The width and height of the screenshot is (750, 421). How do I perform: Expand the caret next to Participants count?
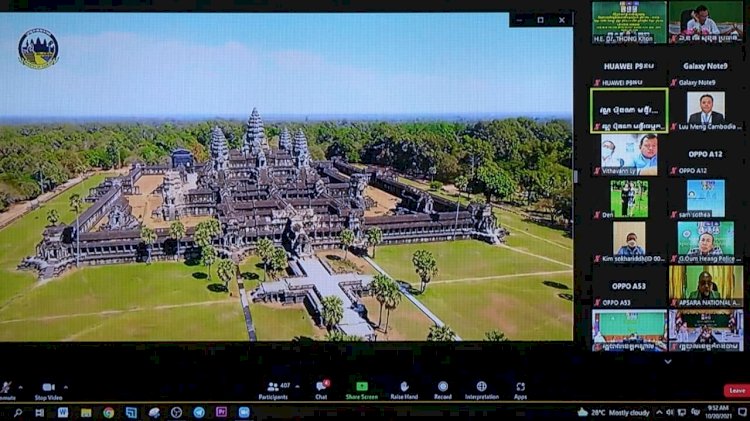[x=298, y=387]
